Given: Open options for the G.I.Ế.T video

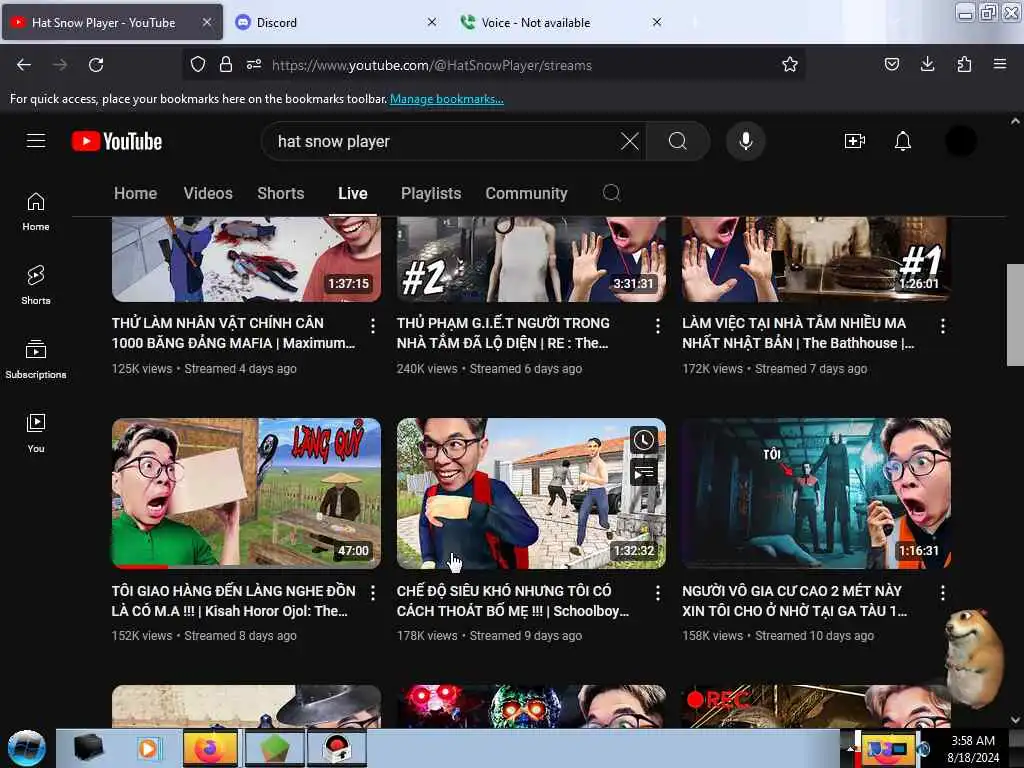Looking at the screenshot, I should click(x=658, y=326).
